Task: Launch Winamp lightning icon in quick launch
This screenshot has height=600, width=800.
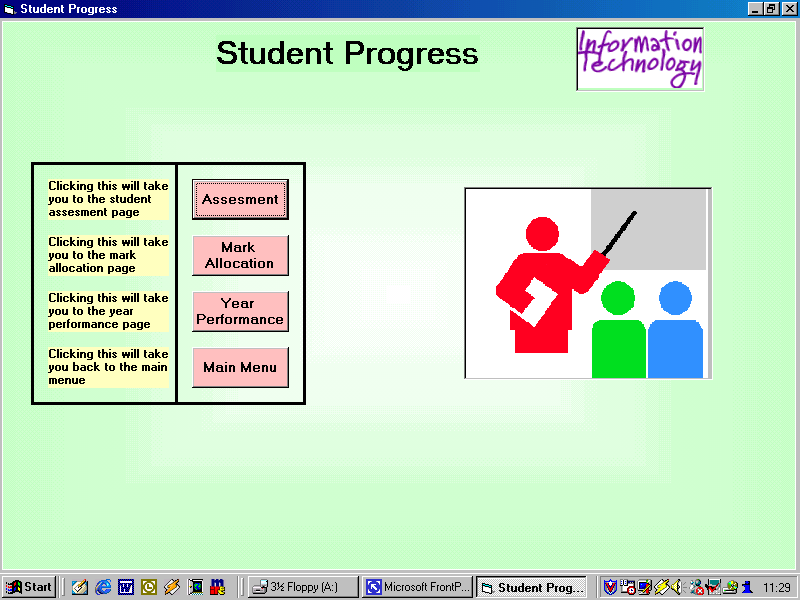Action: [172, 587]
